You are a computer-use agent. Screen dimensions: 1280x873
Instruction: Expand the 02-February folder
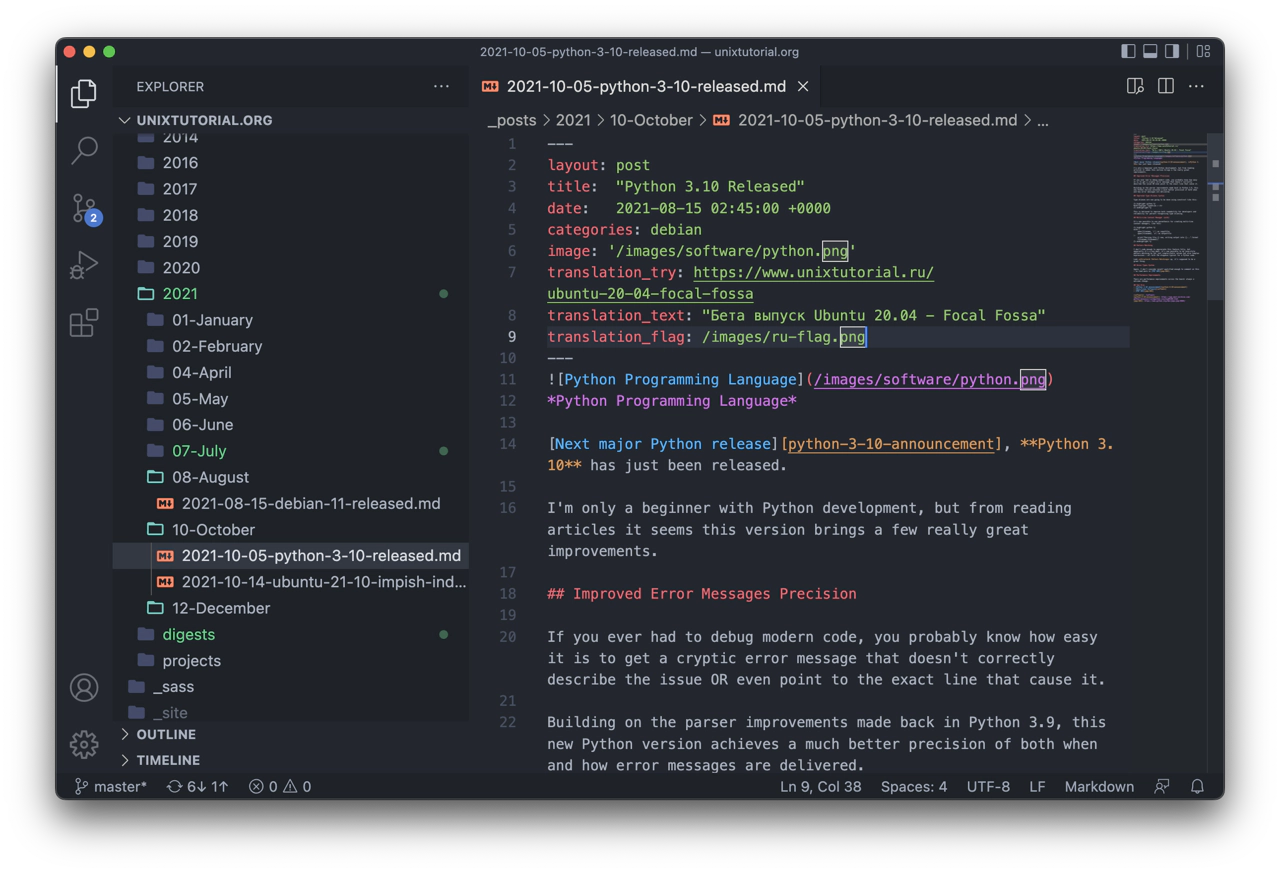[x=291, y=346]
